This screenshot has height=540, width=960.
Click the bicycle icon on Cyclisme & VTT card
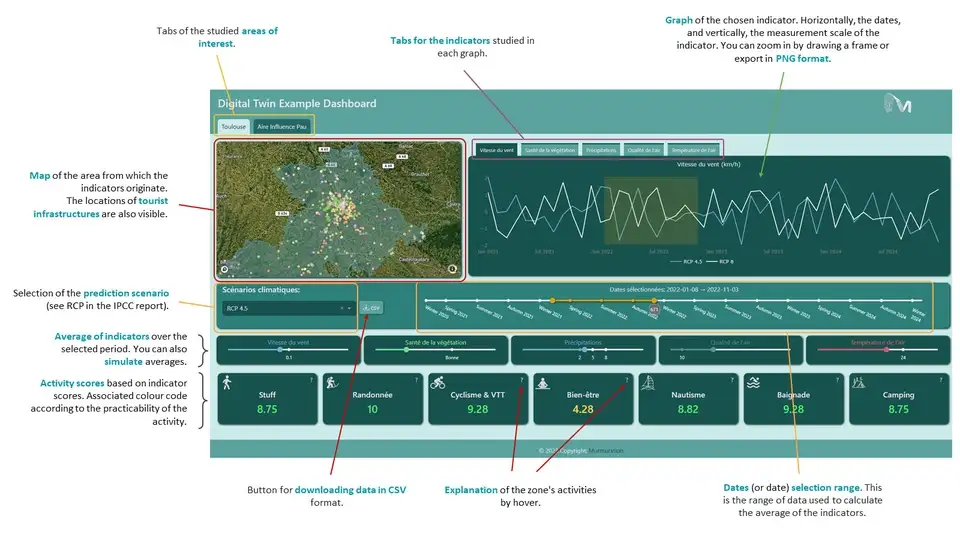click(438, 382)
